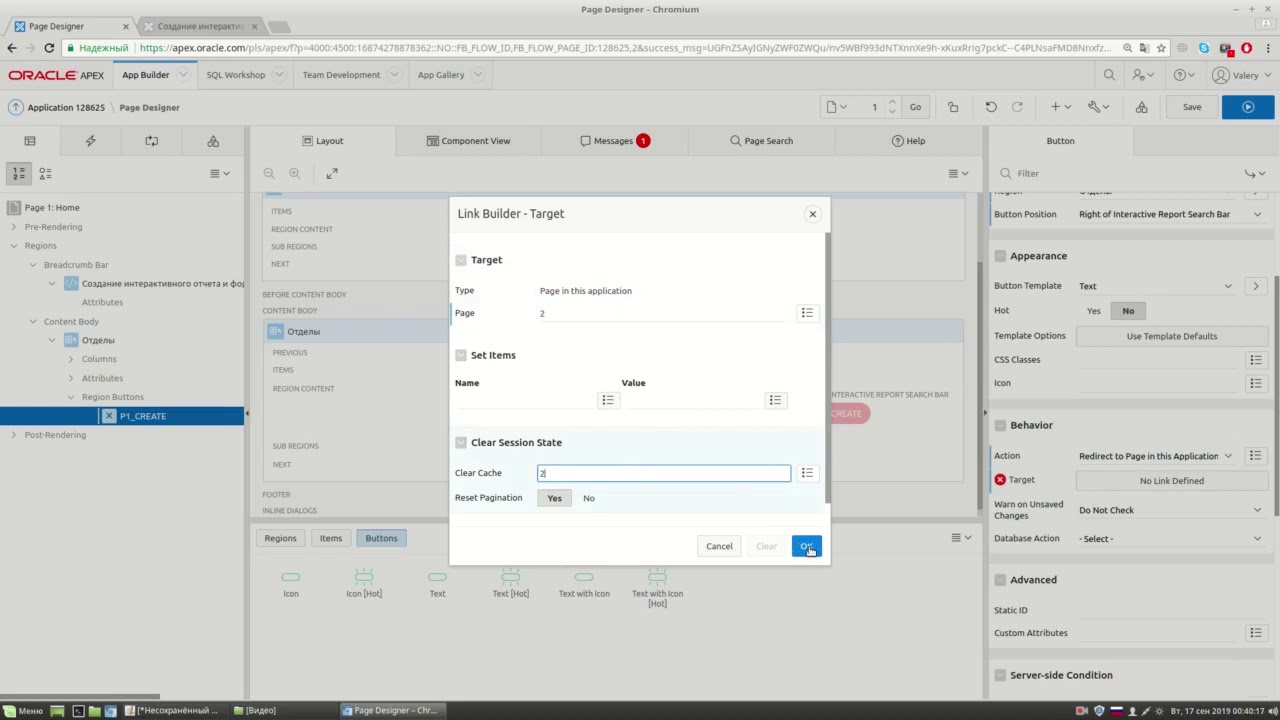Set Reset Pagination to Yes
Image resolution: width=1280 pixels, height=720 pixels.
pyautogui.click(x=554, y=498)
